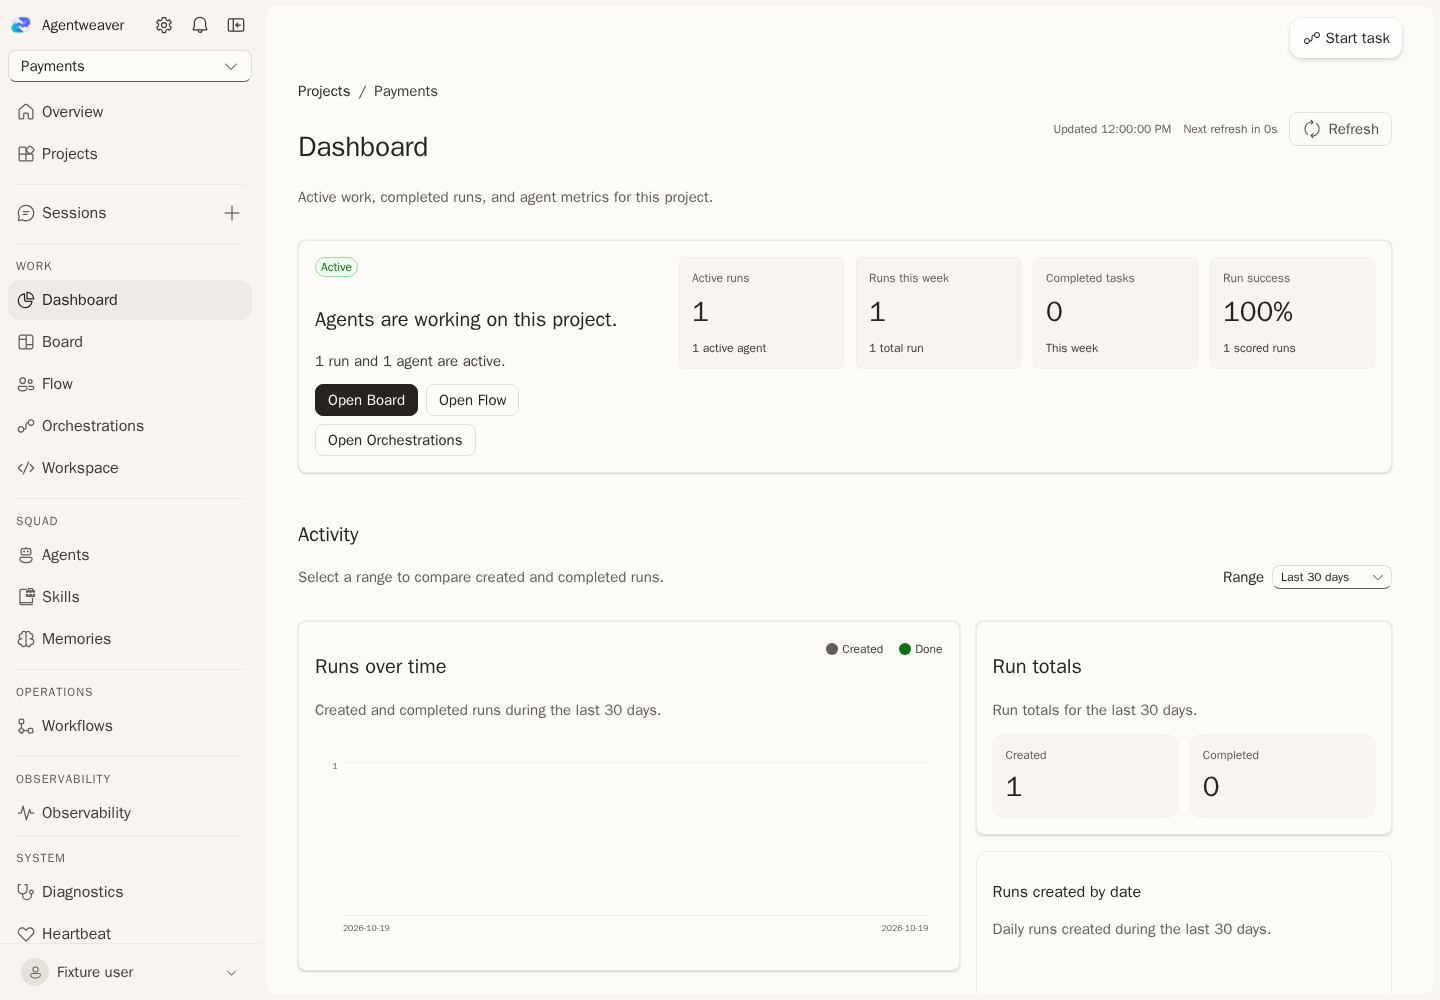Image resolution: width=1440 pixels, height=1000 pixels.
Task: Click the Memories brain icon
Action: point(26,639)
